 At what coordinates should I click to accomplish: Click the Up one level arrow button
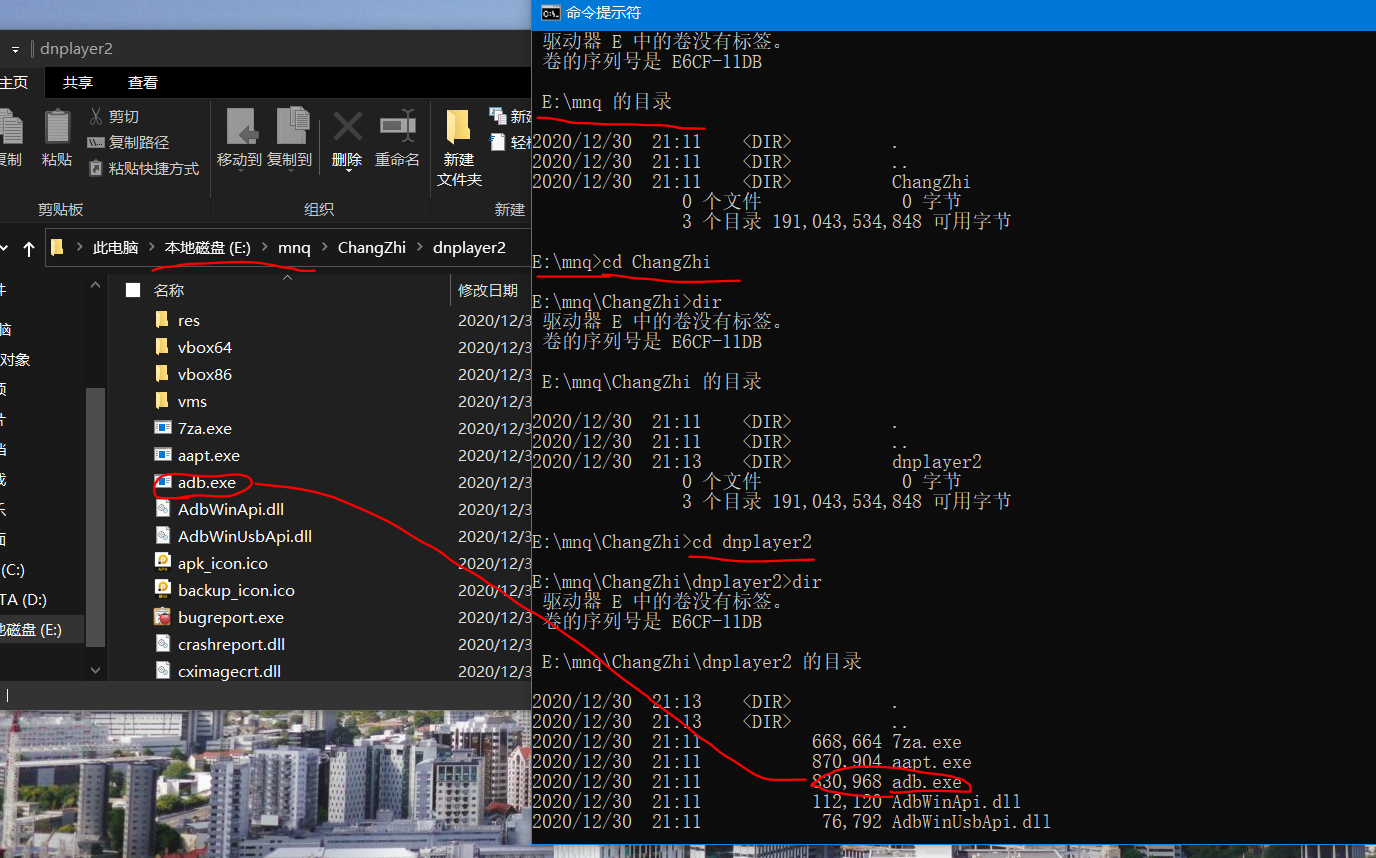(28, 248)
